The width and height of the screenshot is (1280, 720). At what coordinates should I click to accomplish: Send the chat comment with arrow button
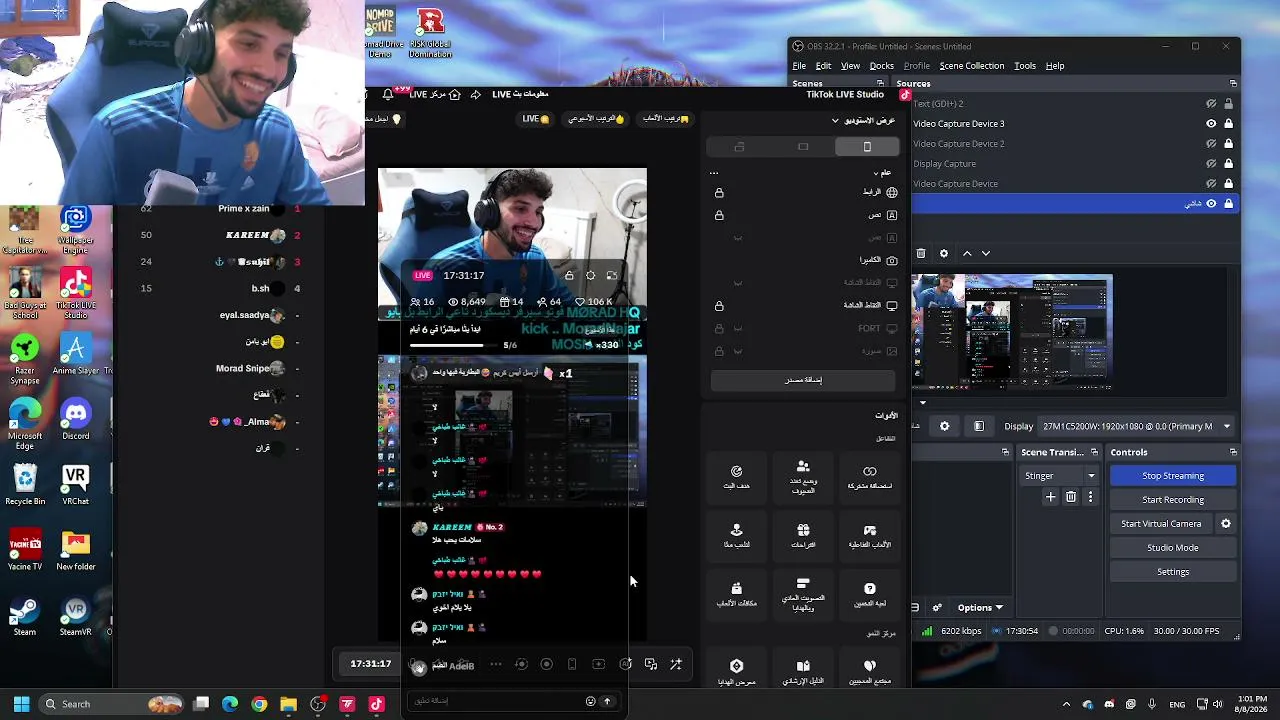[x=606, y=701]
